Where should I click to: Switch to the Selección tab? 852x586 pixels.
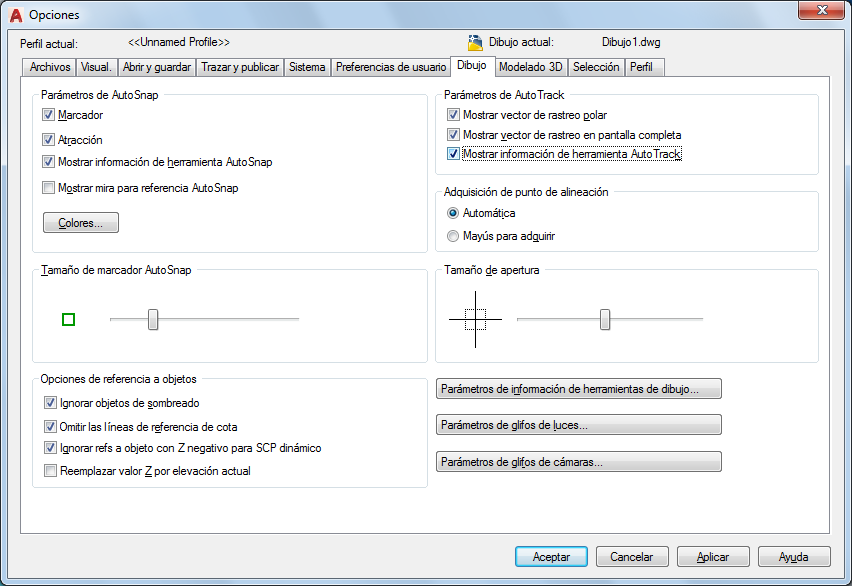pyautogui.click(x=596, y=67)
